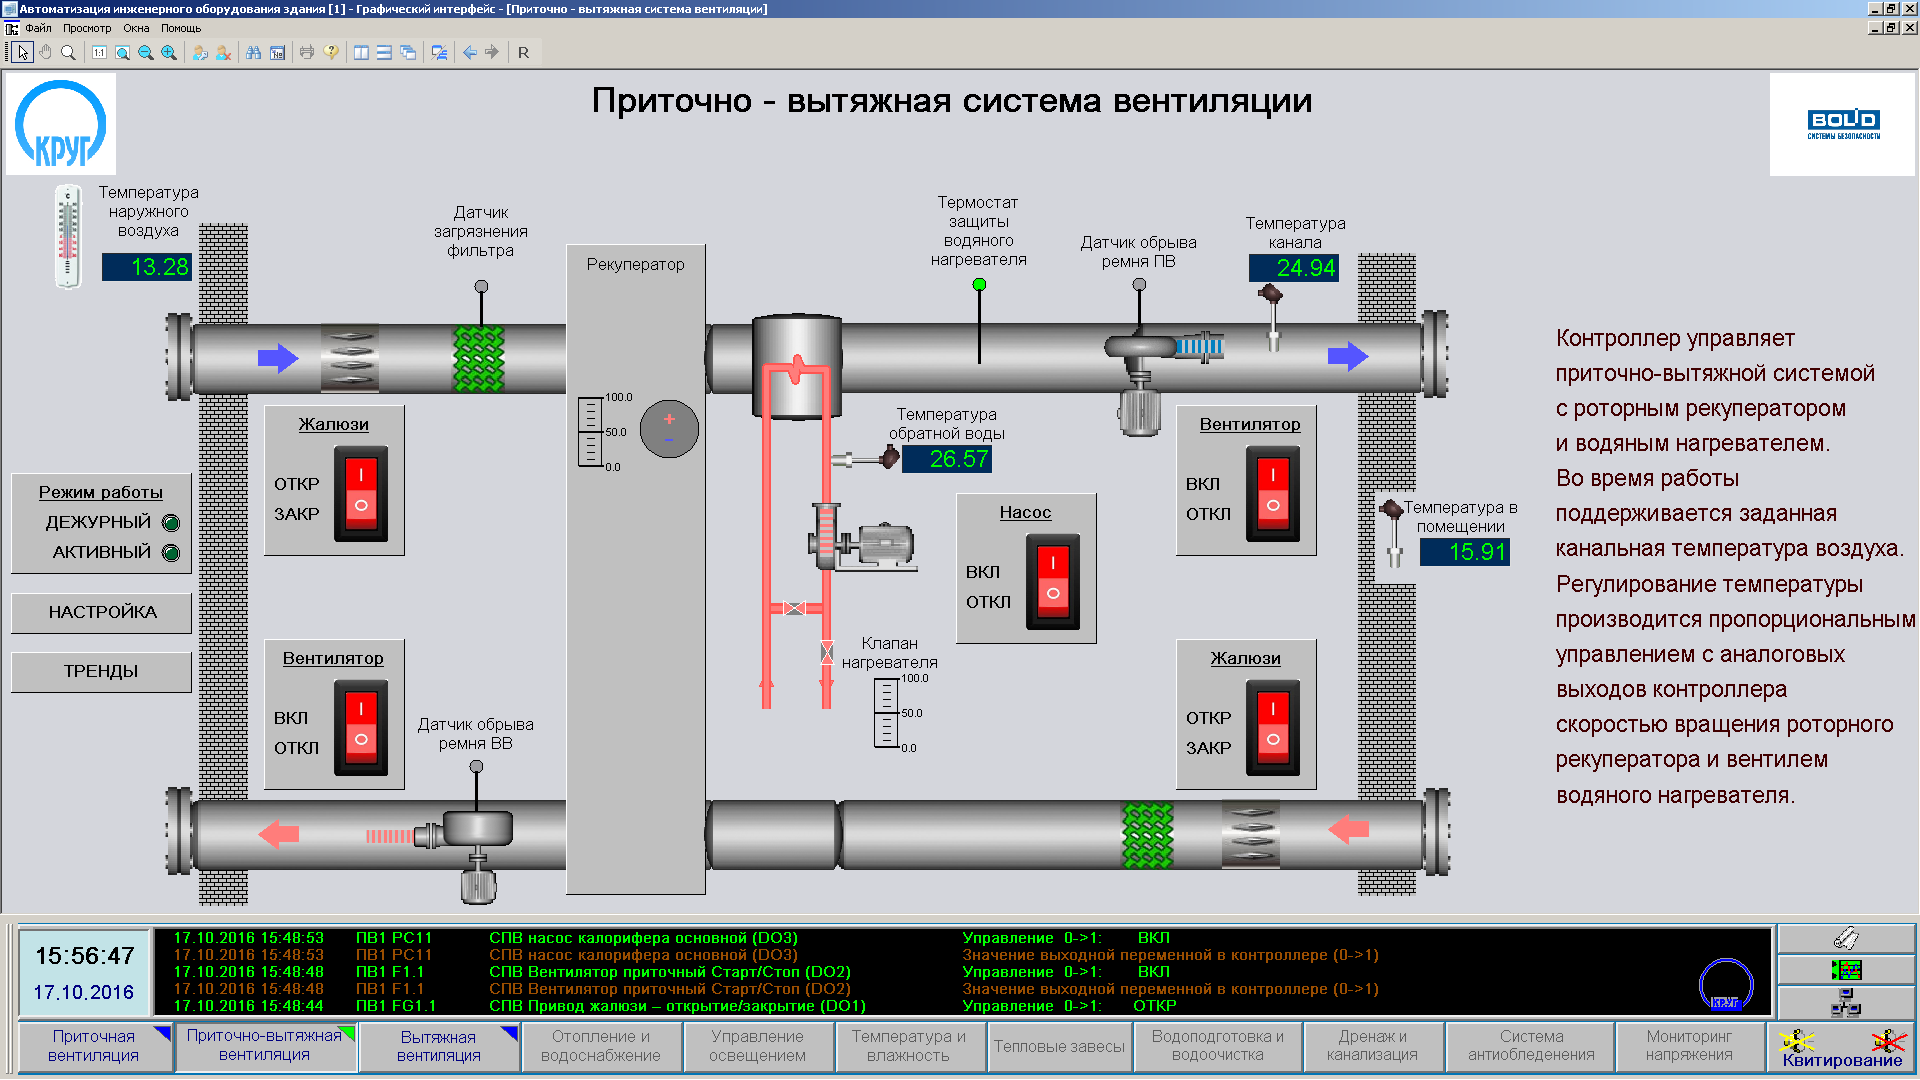Toggle the supply Жалюзи red switch

[361, 493]
